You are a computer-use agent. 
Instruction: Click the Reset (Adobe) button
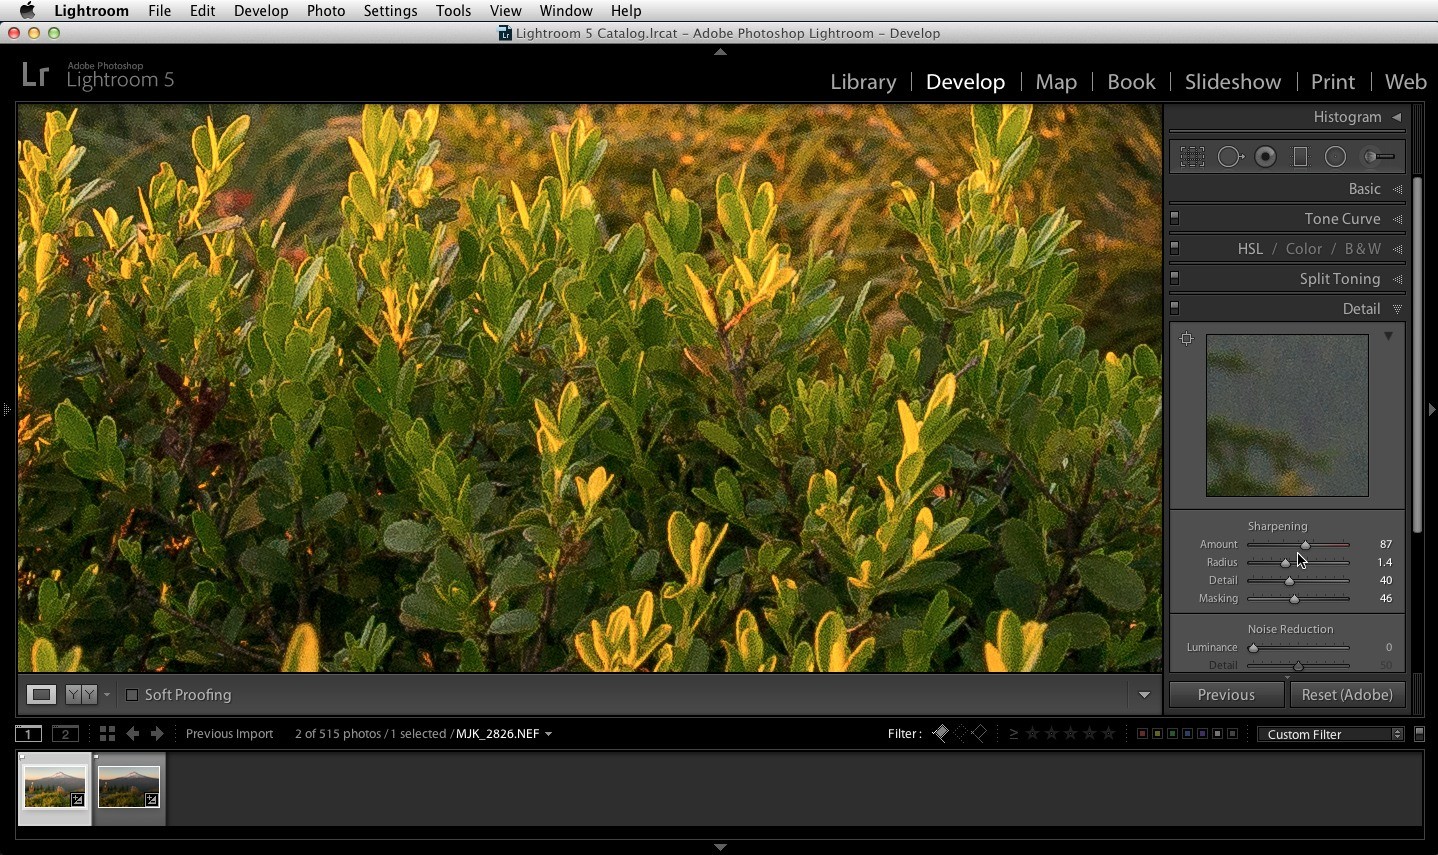[x=1347, y=695]
